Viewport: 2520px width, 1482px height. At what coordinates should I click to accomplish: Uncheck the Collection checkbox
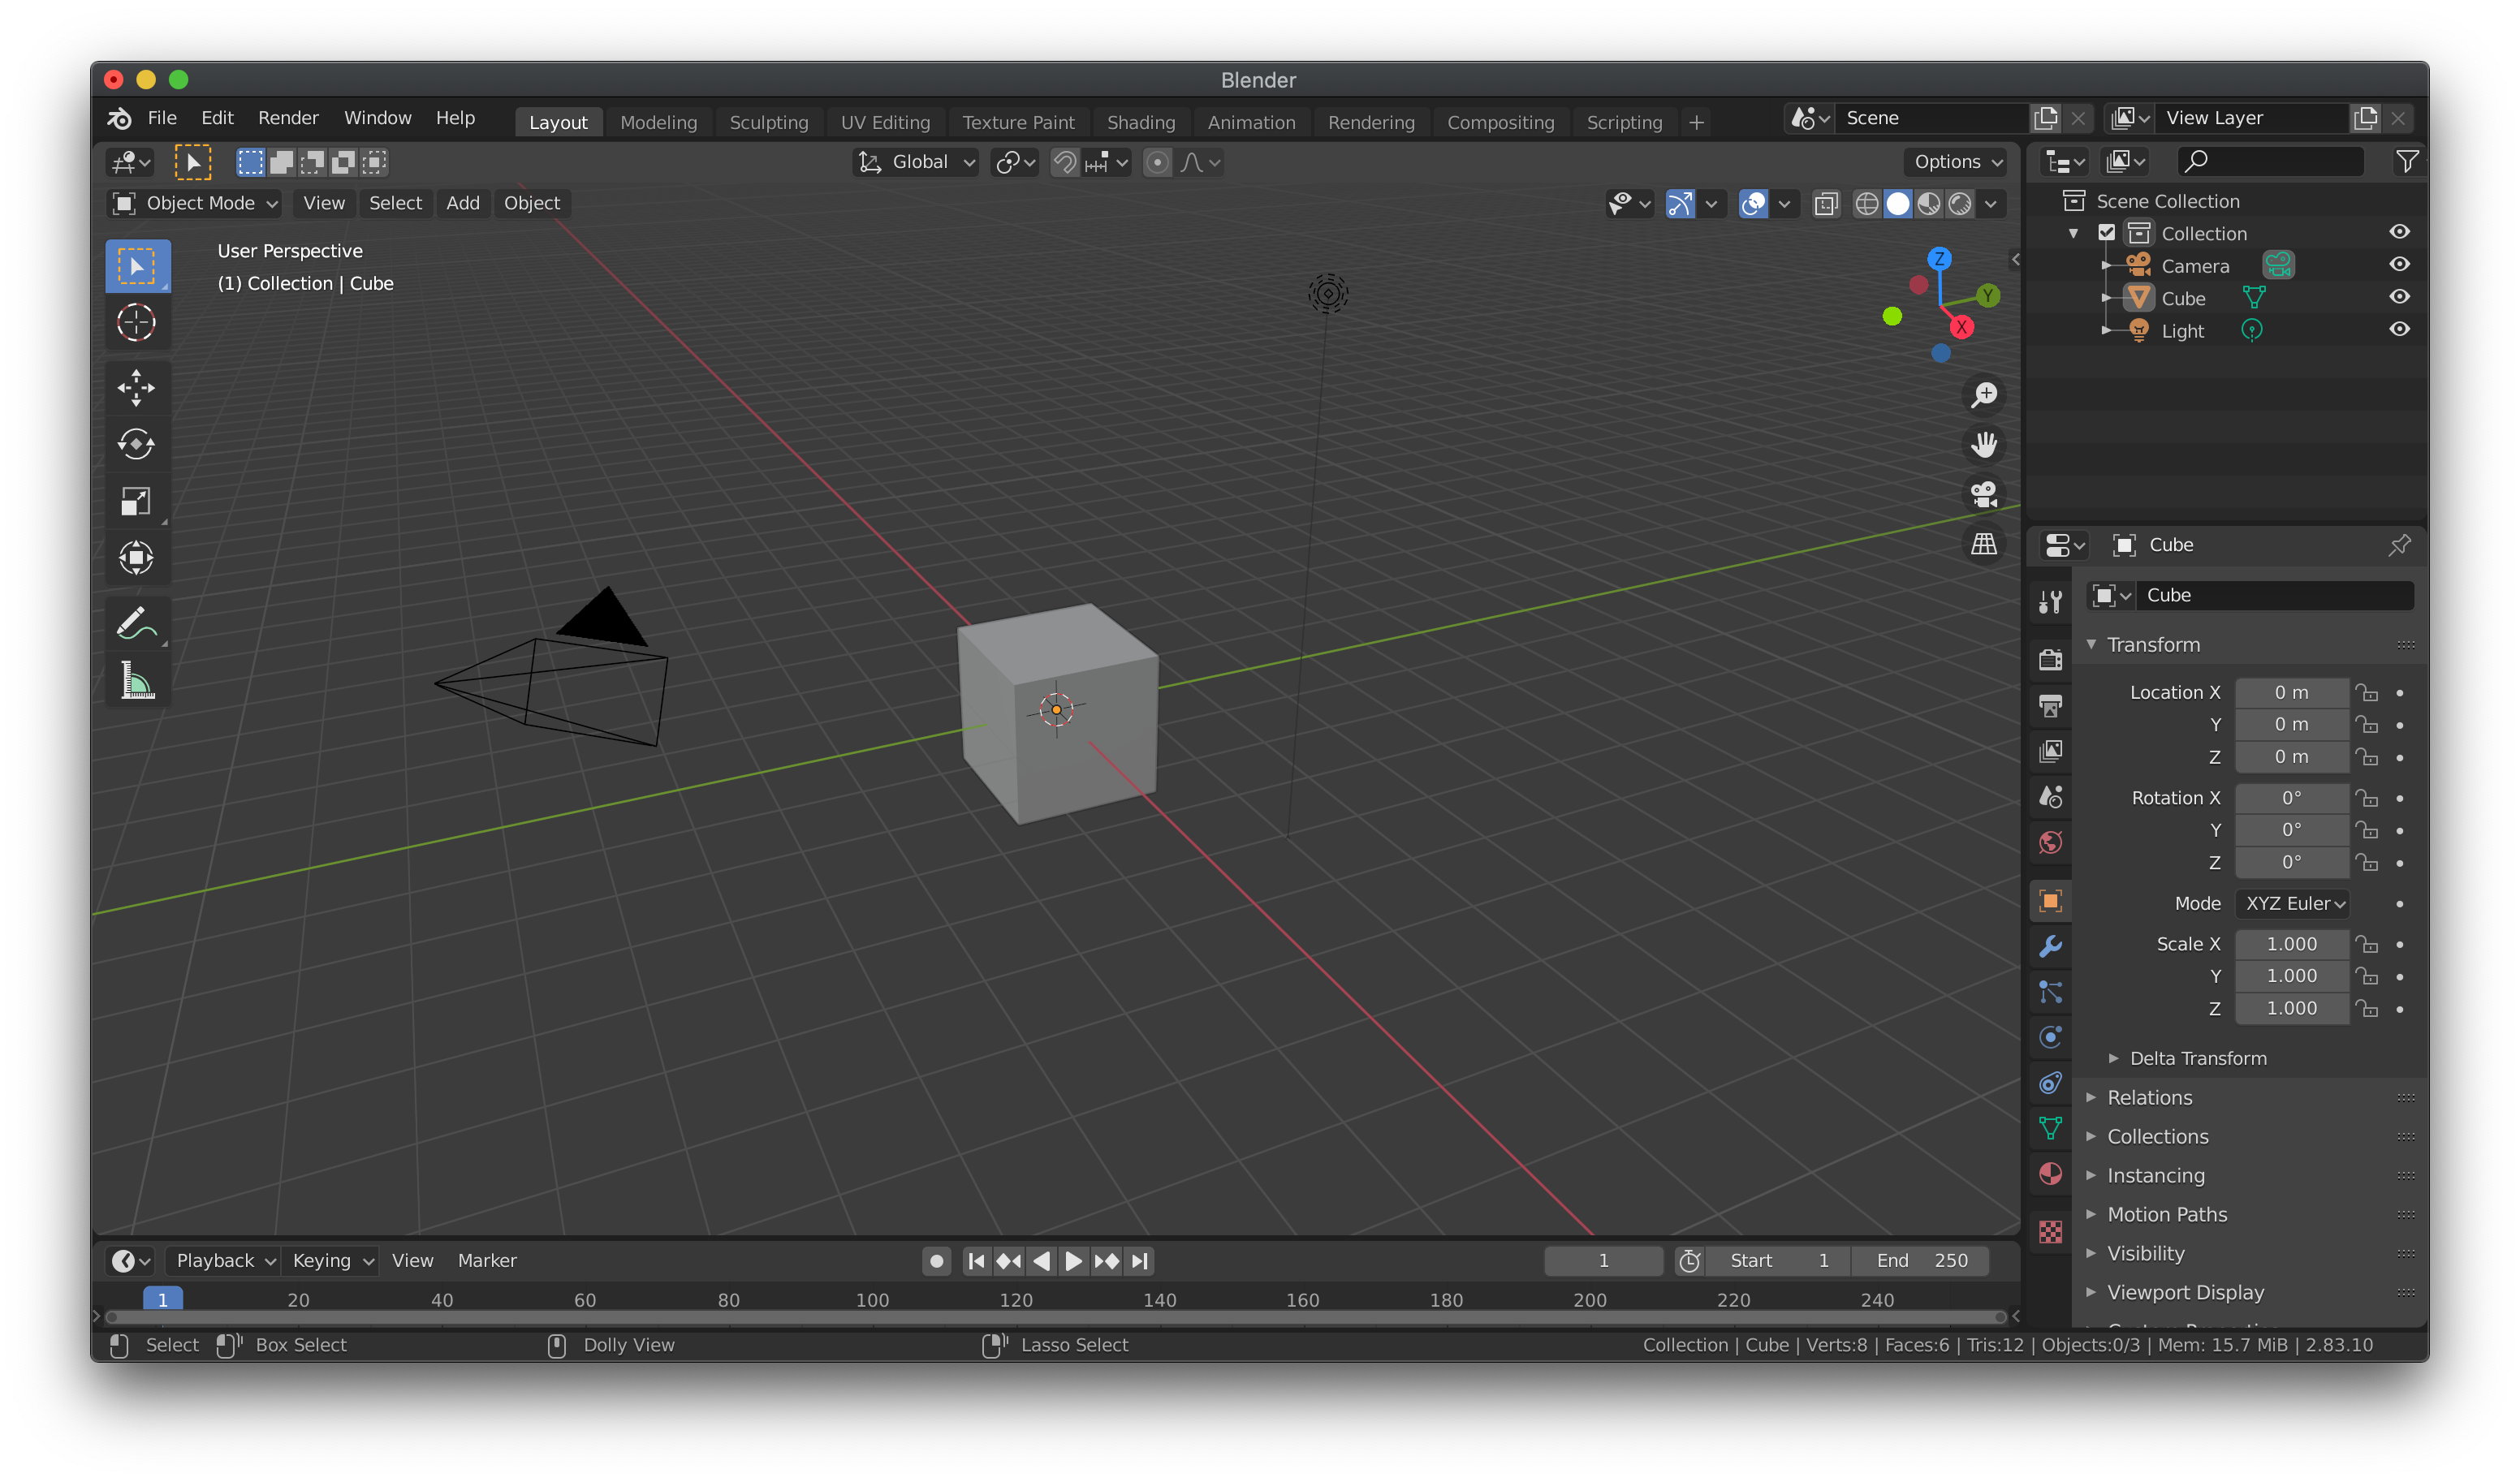2106,233
